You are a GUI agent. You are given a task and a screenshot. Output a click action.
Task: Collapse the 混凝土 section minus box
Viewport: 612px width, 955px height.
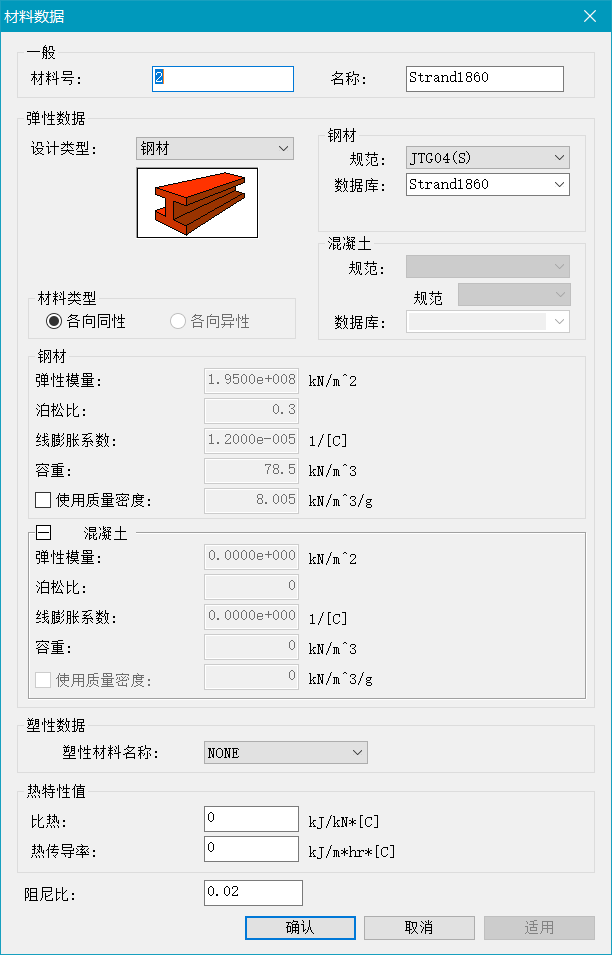44,534
